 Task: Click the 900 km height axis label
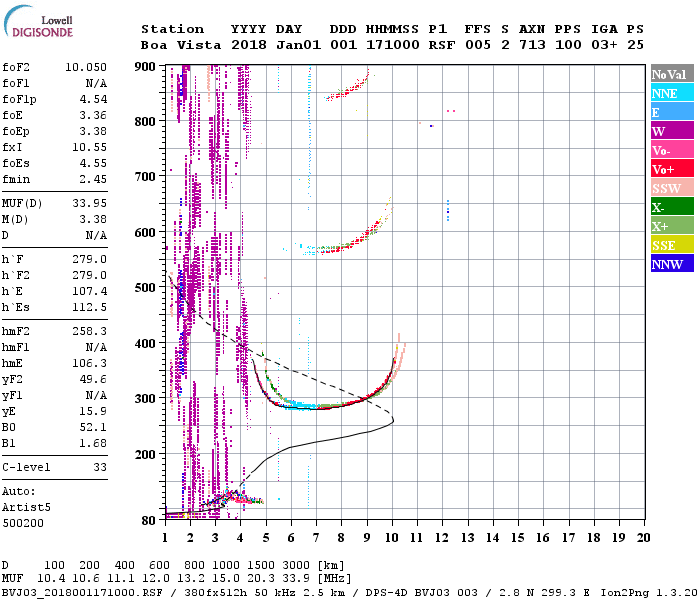point(145,67)
